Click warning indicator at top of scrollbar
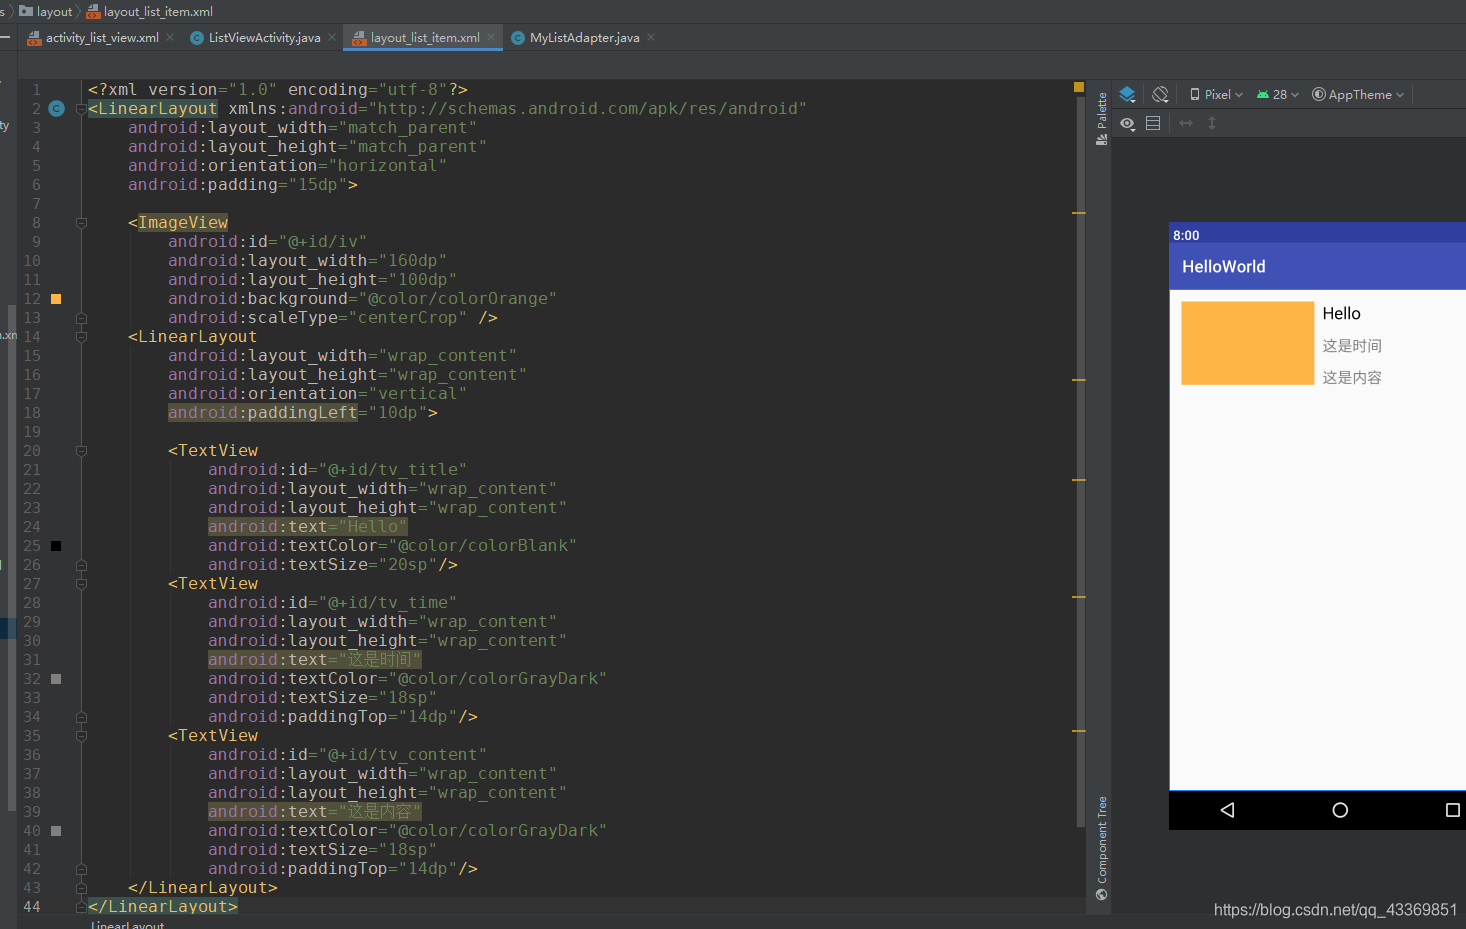Viewport: 1466px width, 929px height. tap(1079, 87)
